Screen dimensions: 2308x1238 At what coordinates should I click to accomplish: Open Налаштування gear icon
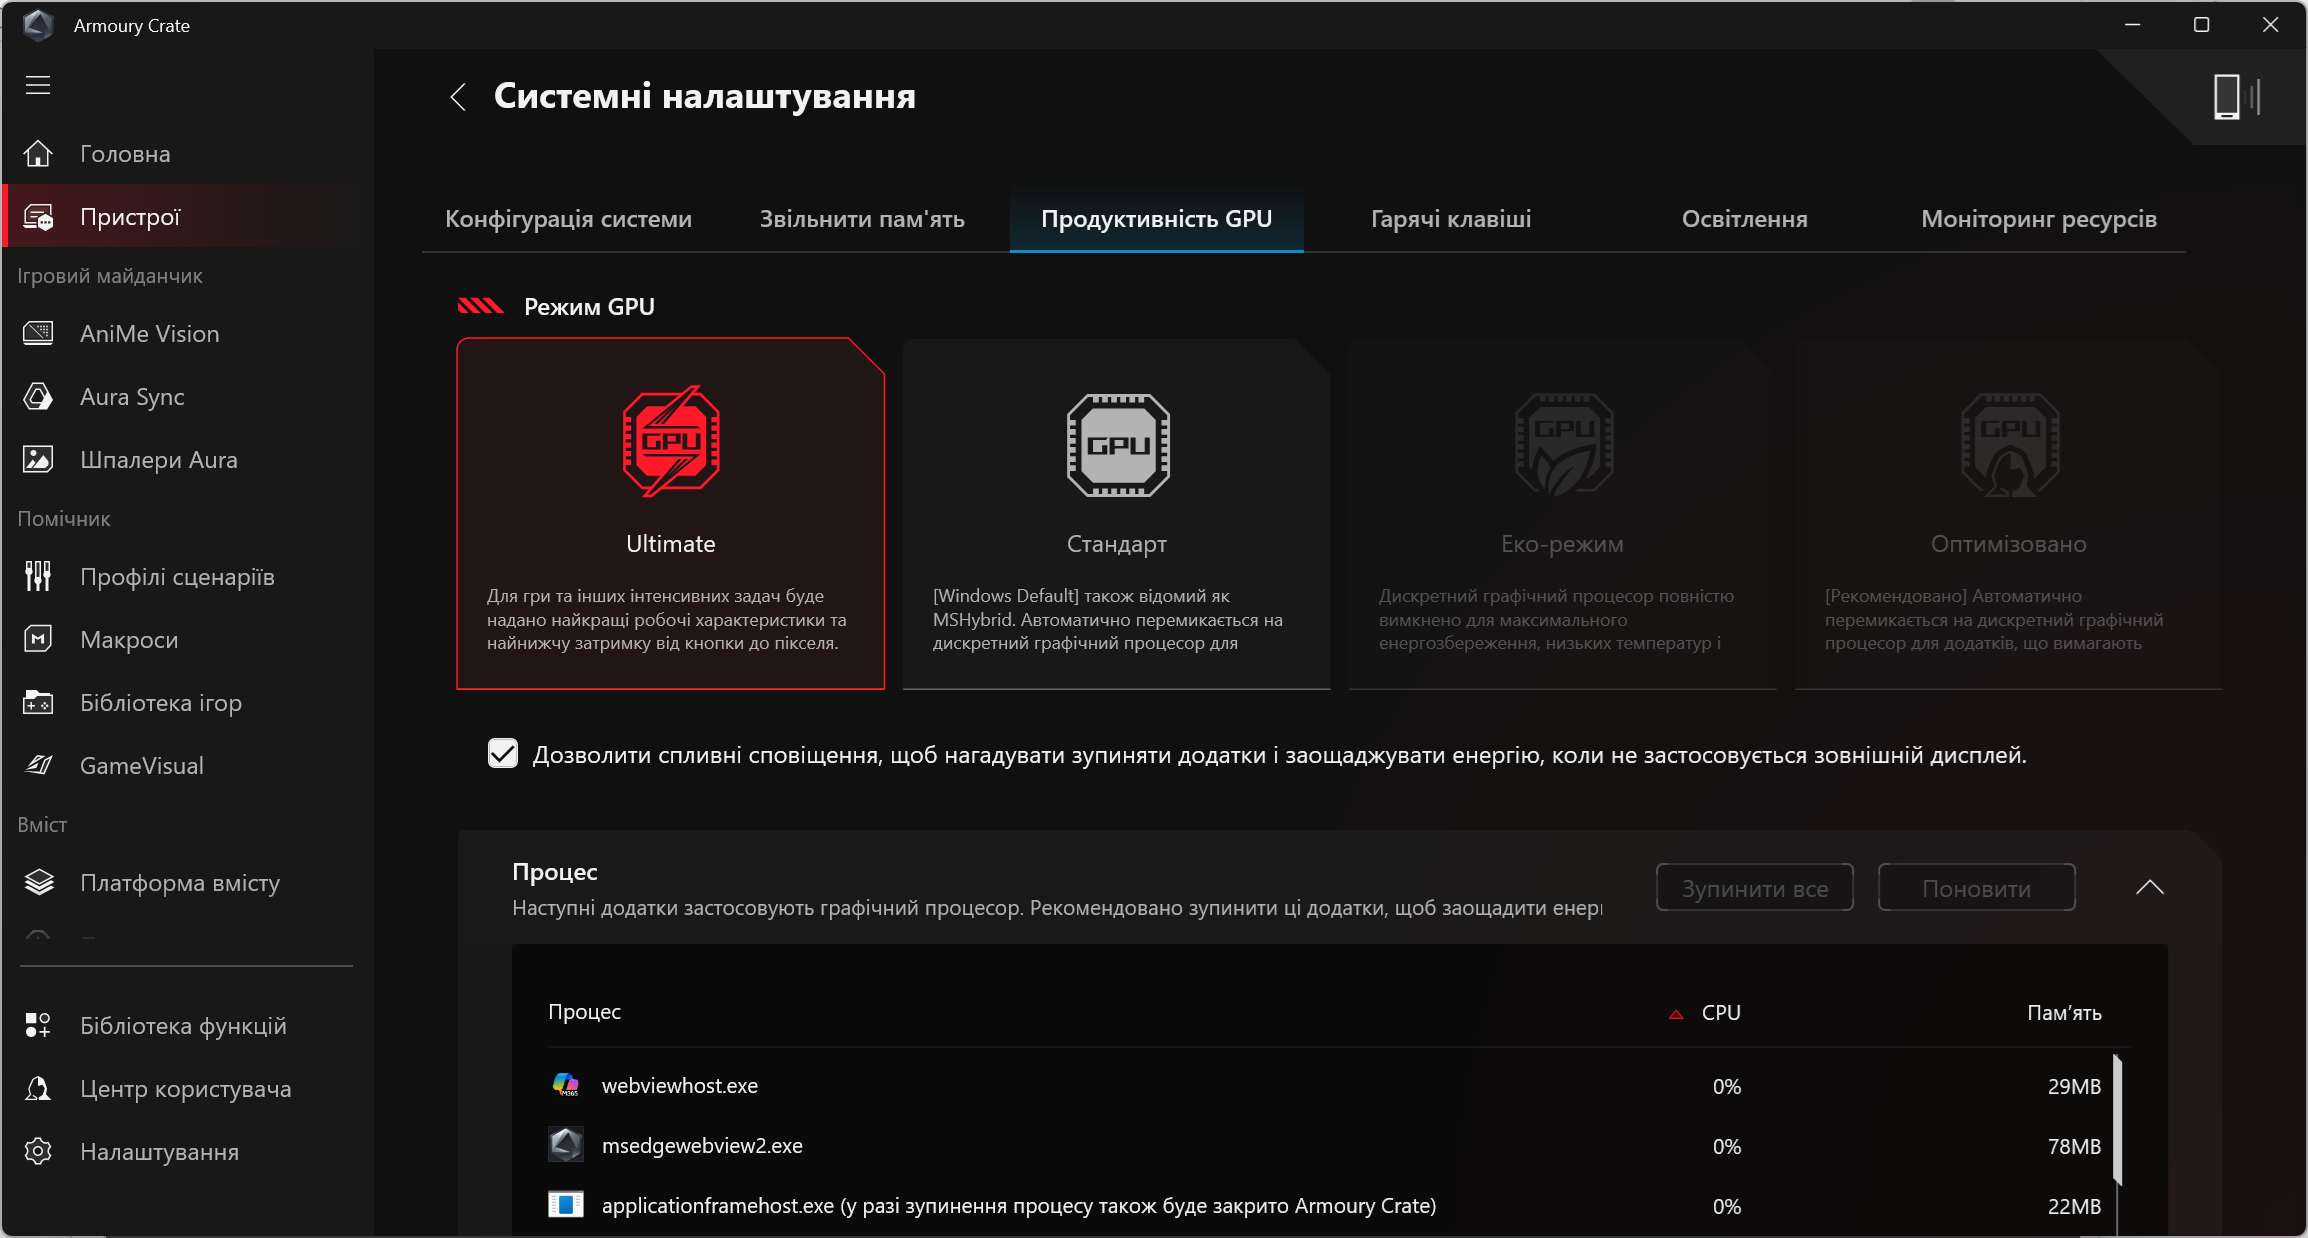click(38, 1151)
